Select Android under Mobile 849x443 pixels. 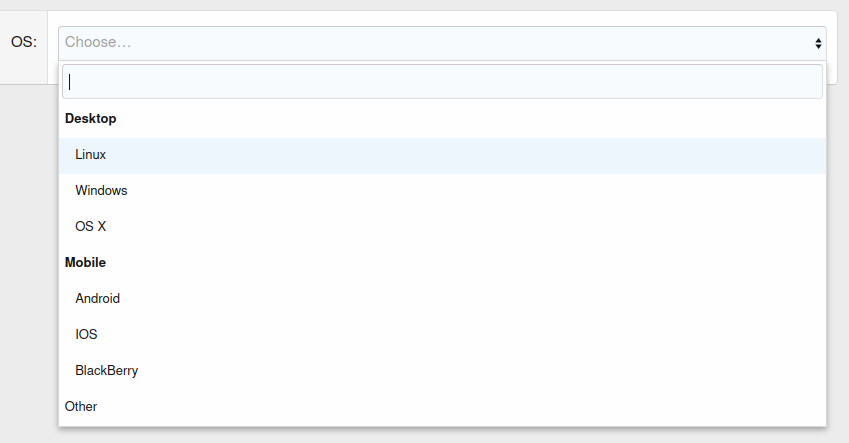(x=97, y=299)
